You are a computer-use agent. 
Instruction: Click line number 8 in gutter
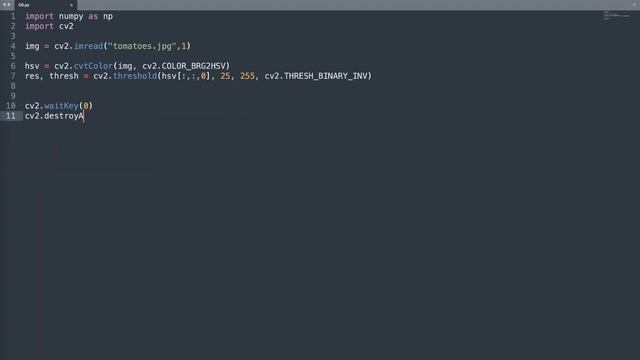click(x=13, y=86)
